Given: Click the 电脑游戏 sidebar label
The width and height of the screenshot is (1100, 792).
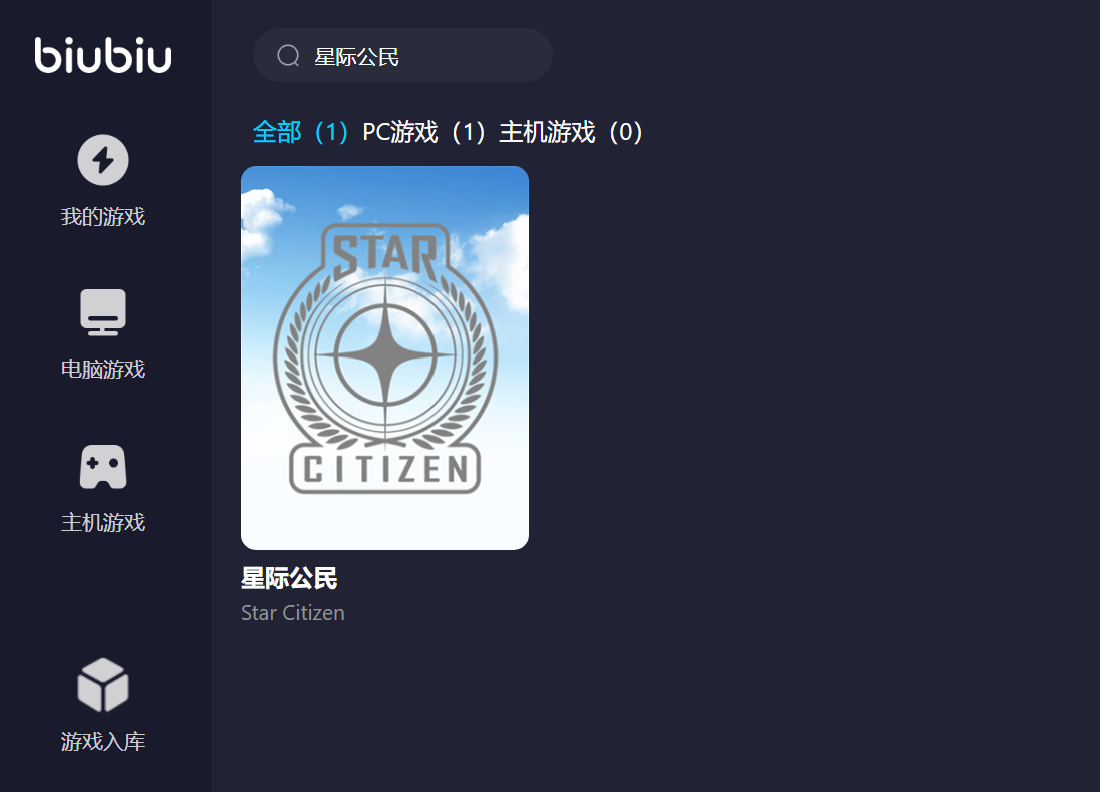Looking at the screenshot, I should pos(103,370).
